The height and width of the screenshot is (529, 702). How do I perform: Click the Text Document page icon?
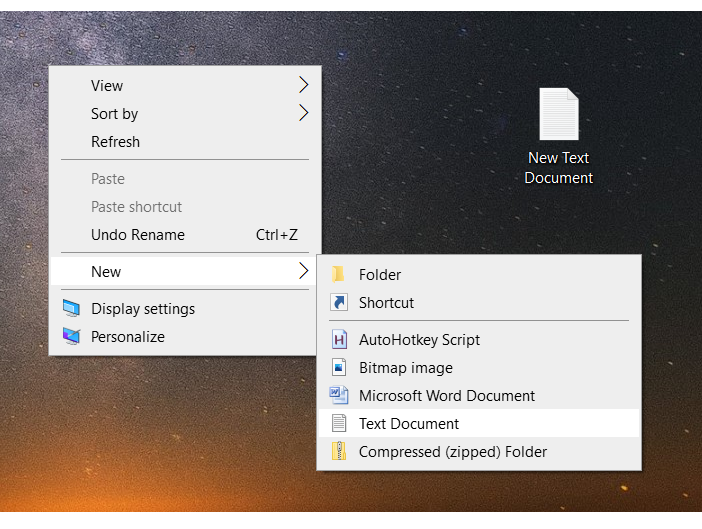click(x=339, y=423)
